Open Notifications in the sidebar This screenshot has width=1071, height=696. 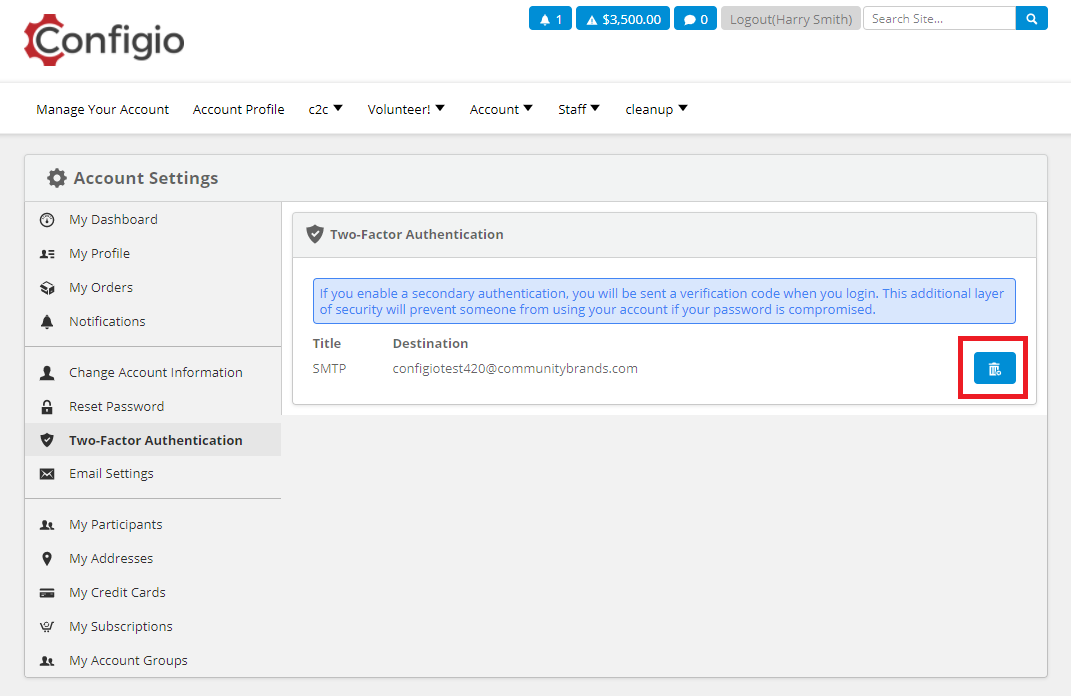[107, 321]
